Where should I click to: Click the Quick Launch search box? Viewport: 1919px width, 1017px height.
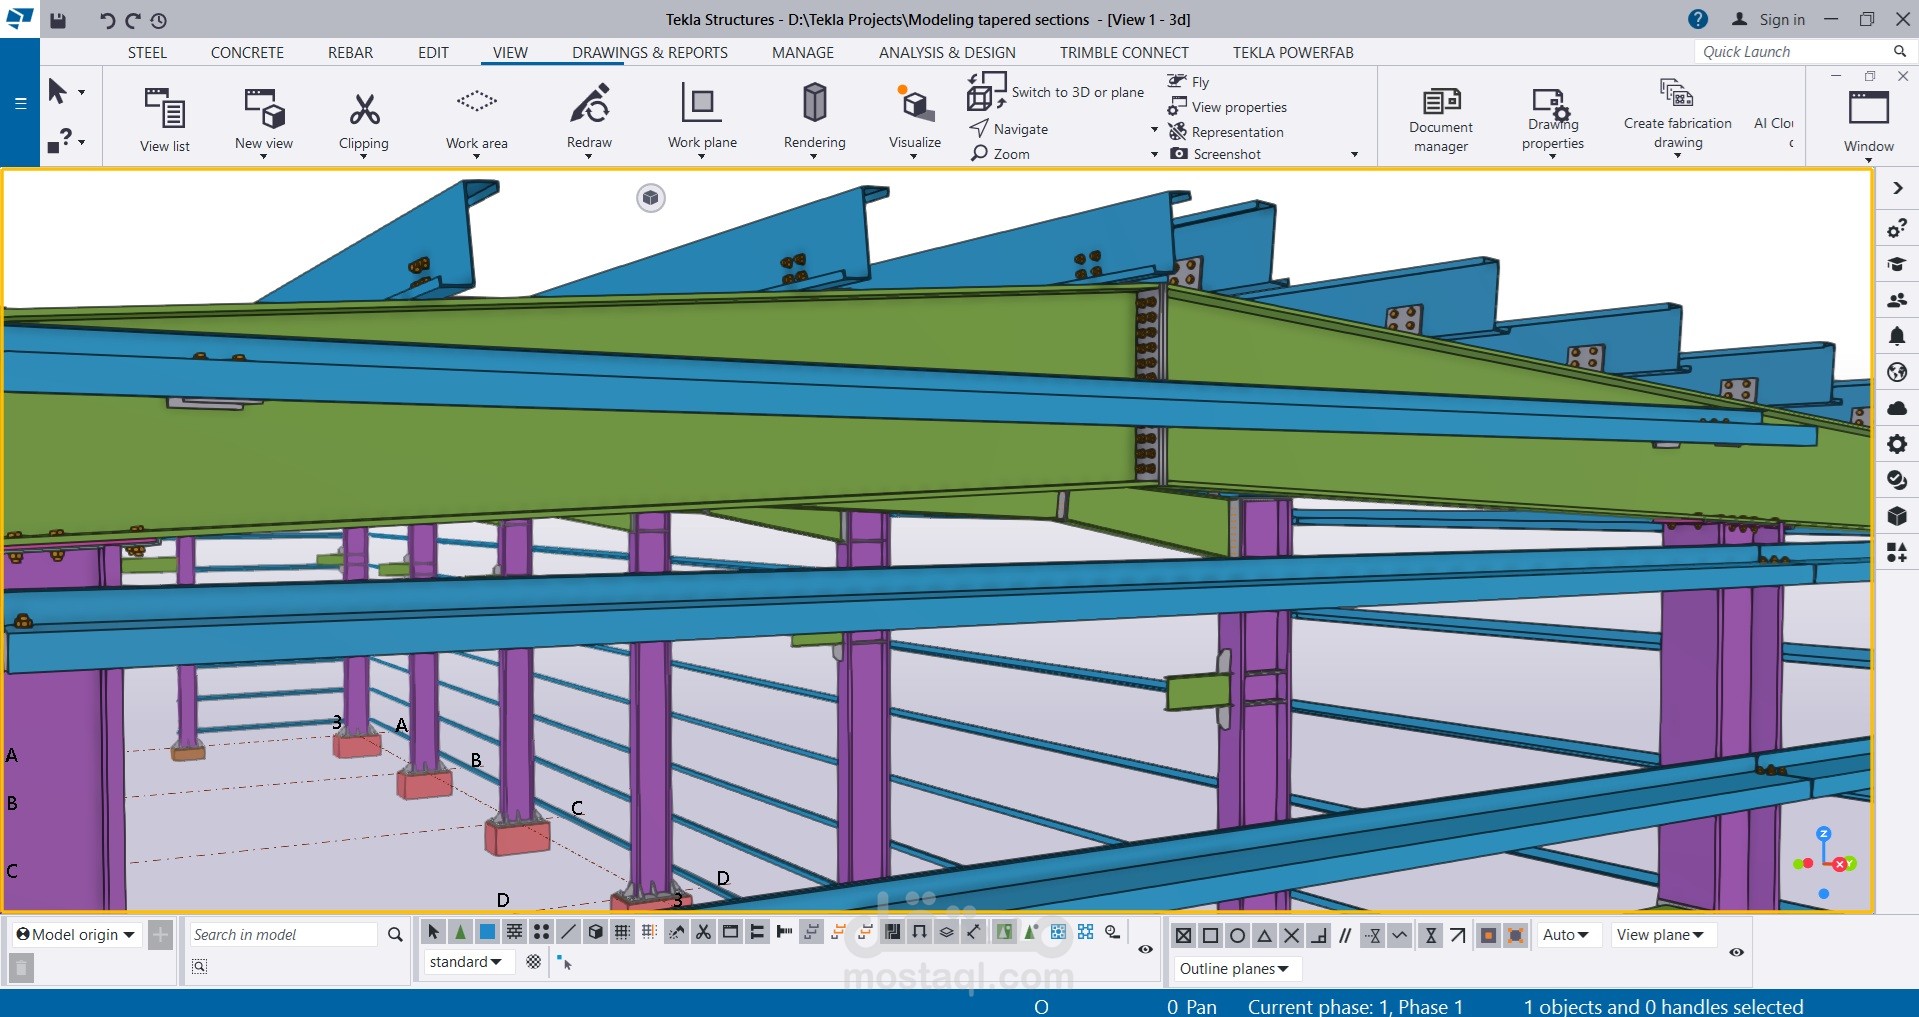pos(1792,52)
